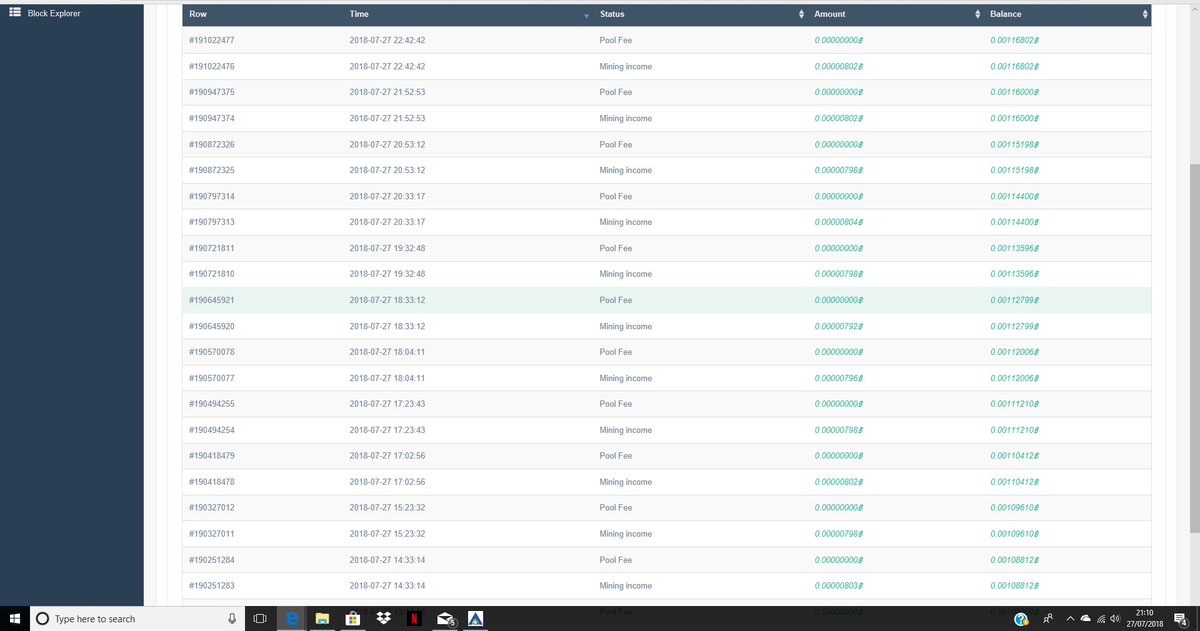Screen dimensions: 1200x631
Task: Click time 2018-07-27 17:02:56 in row #190418478
Action: (x=387, y=482)
